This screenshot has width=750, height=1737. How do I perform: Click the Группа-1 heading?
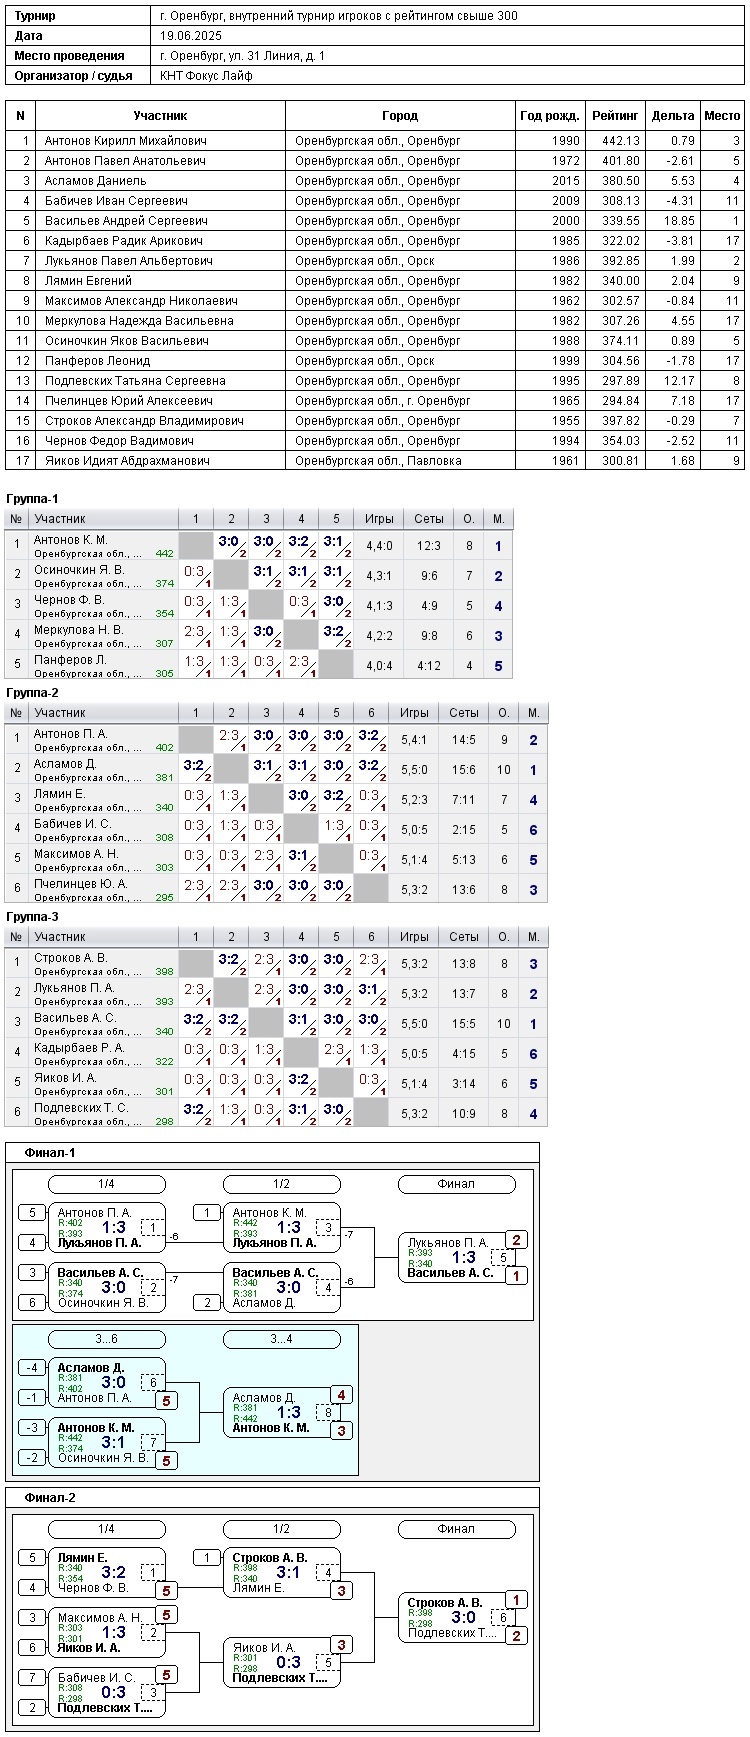point(32,499)
